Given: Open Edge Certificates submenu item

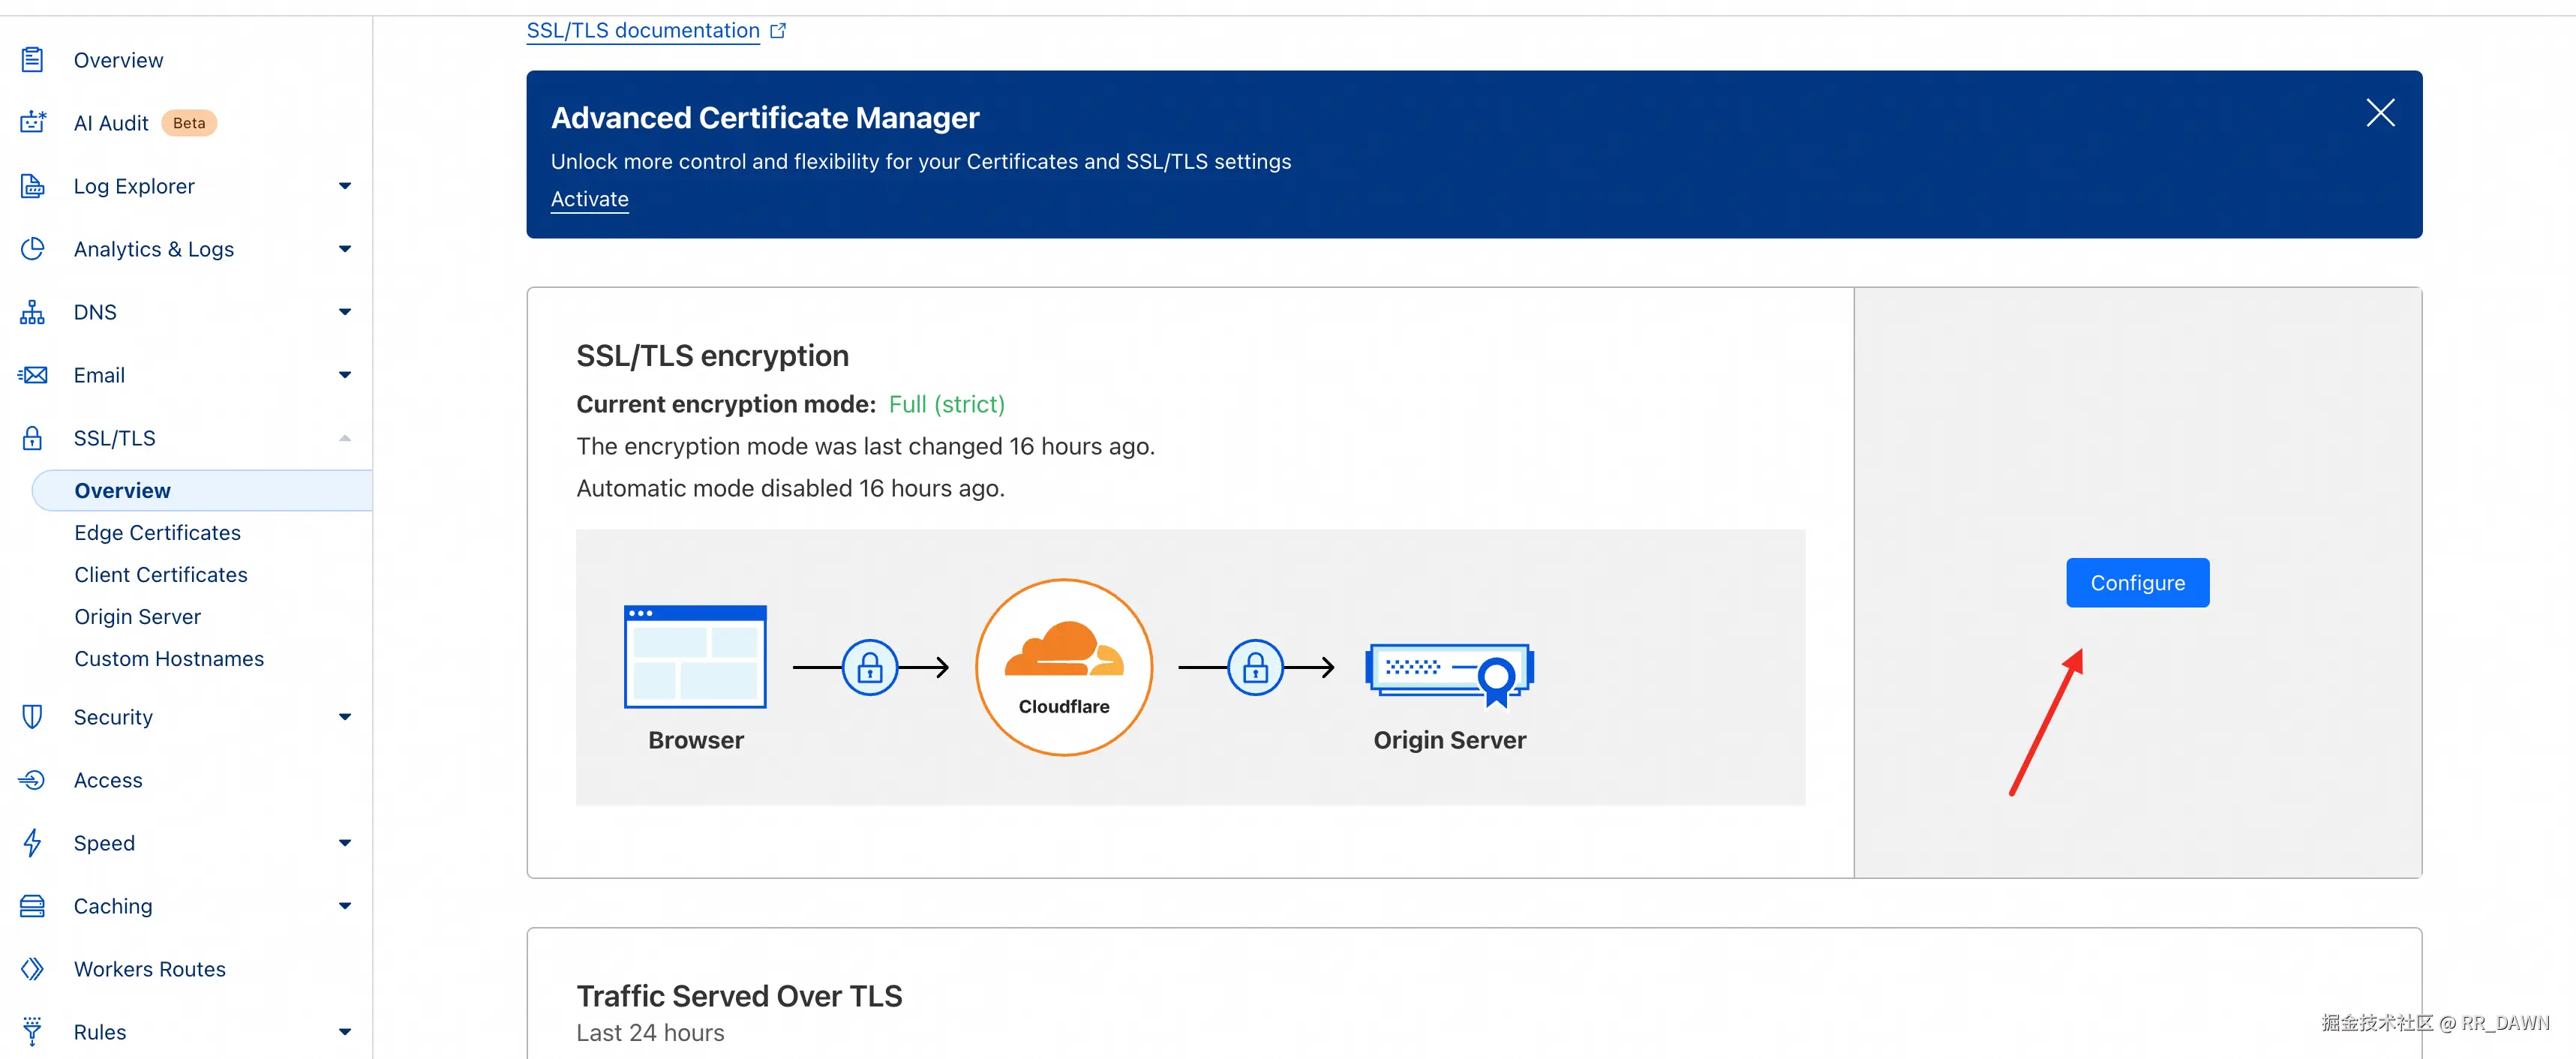Looking at the screenshot, I should [x=157, y=533].
